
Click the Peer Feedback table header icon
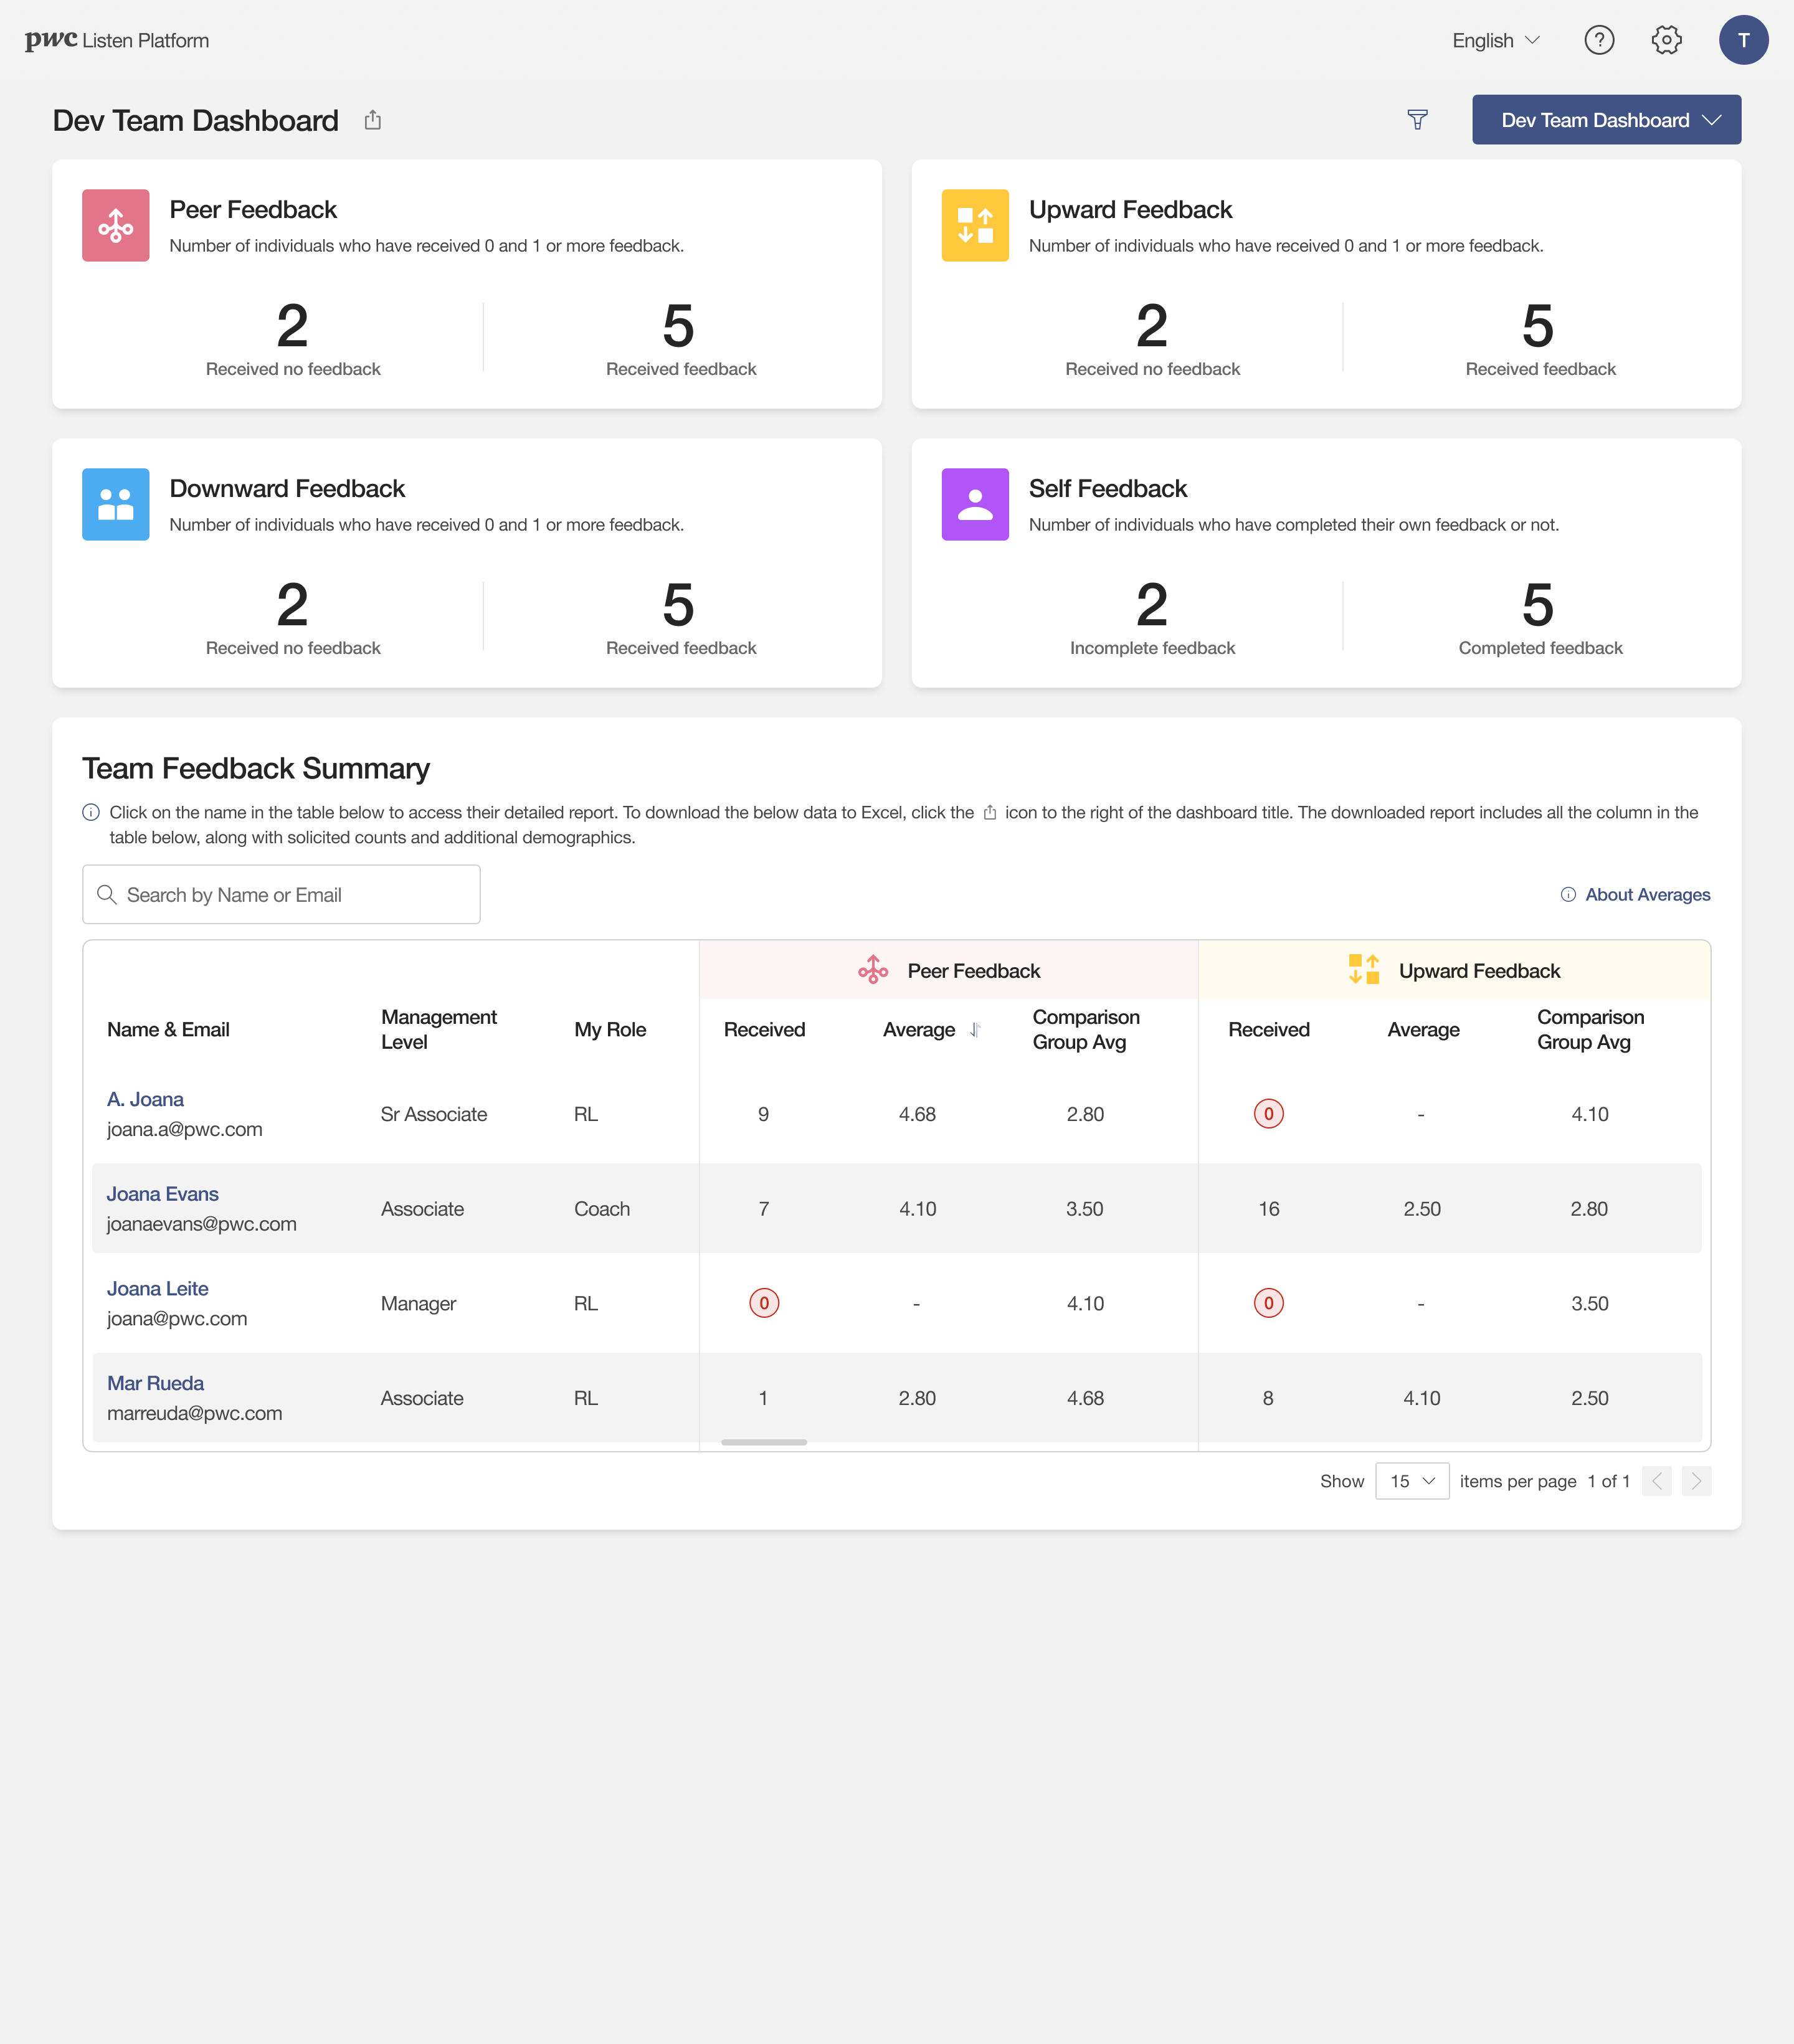coord(873,970)
